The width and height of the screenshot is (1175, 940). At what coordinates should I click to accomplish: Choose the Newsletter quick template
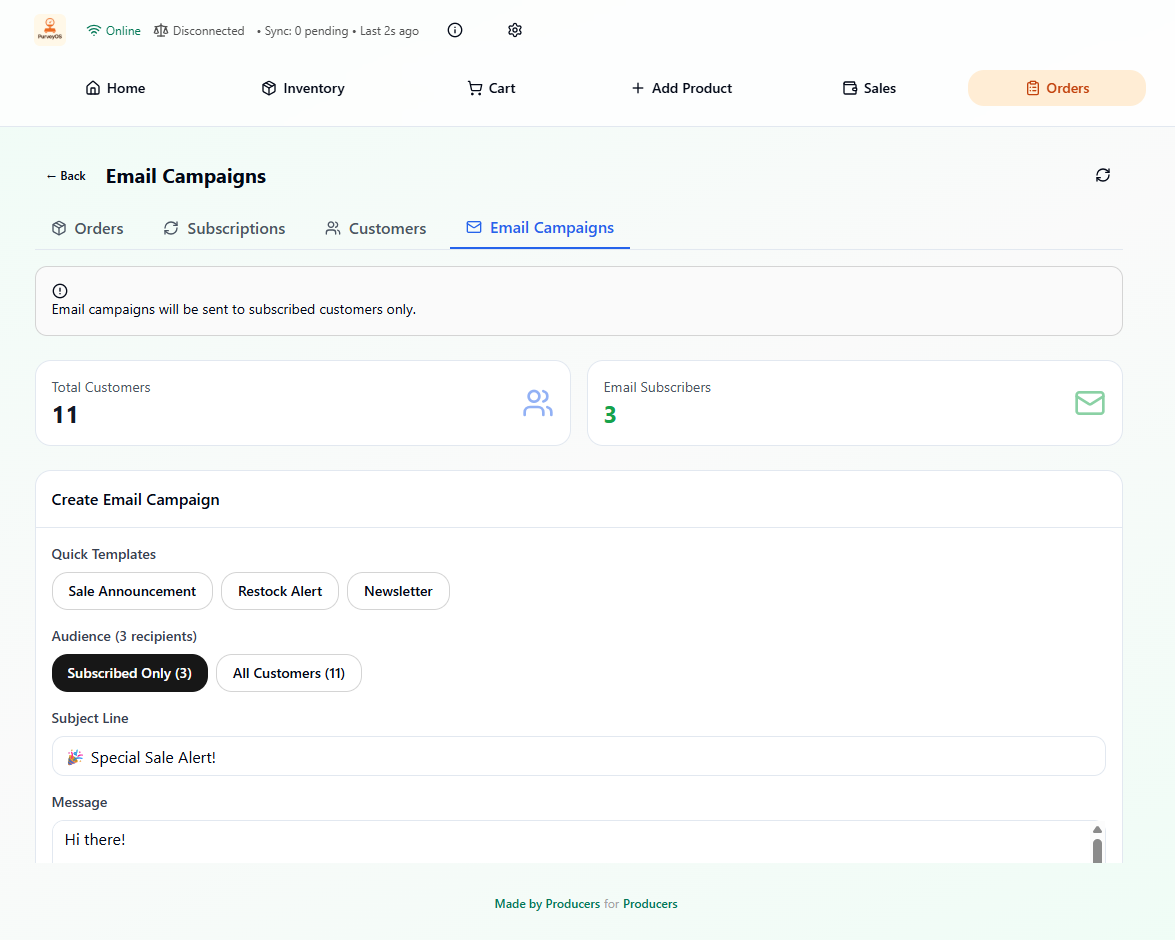(x=398, y=591)
